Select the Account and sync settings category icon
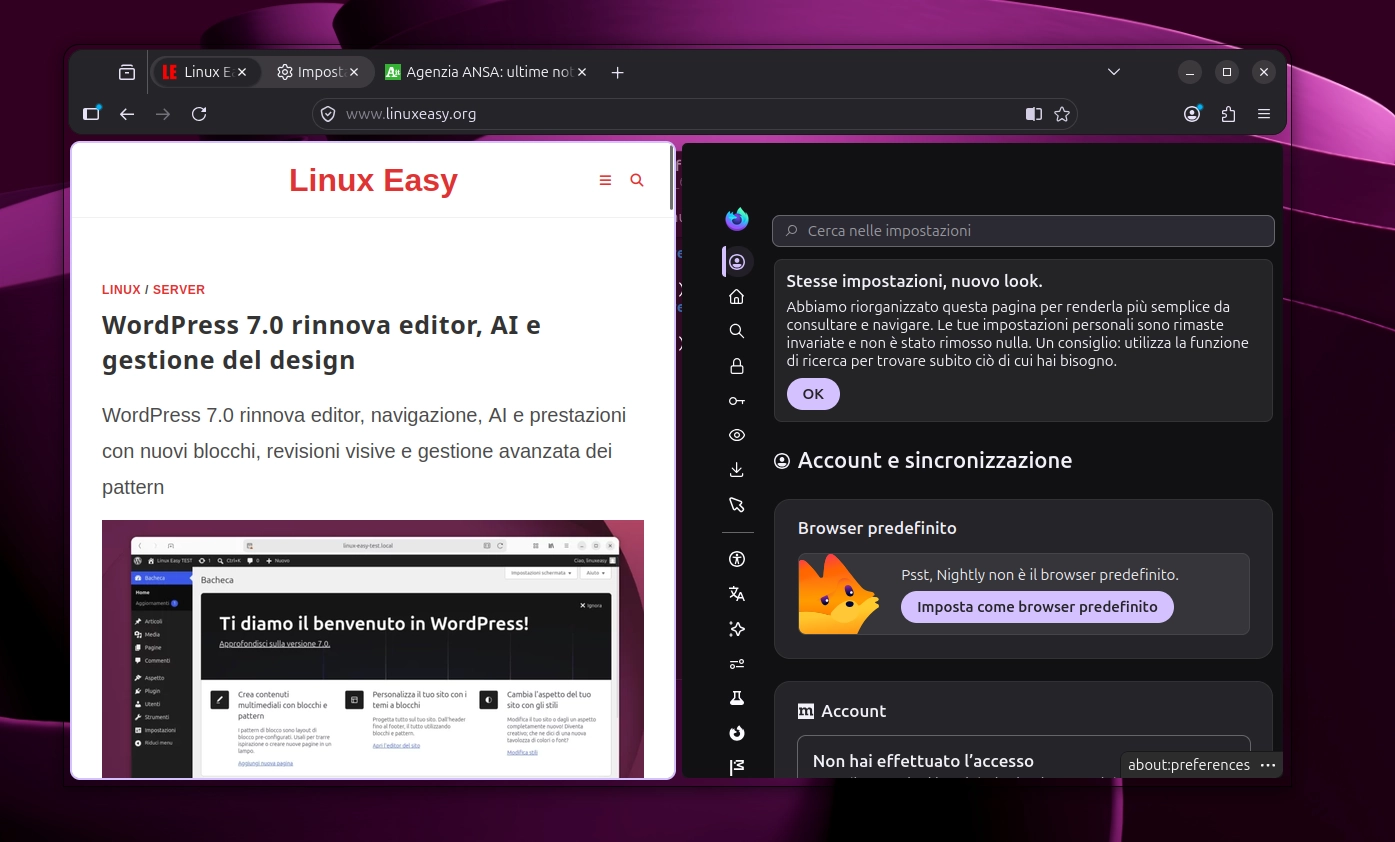Image resolution: width=1395 pixels, height=842 pixels. pos(737,262)
